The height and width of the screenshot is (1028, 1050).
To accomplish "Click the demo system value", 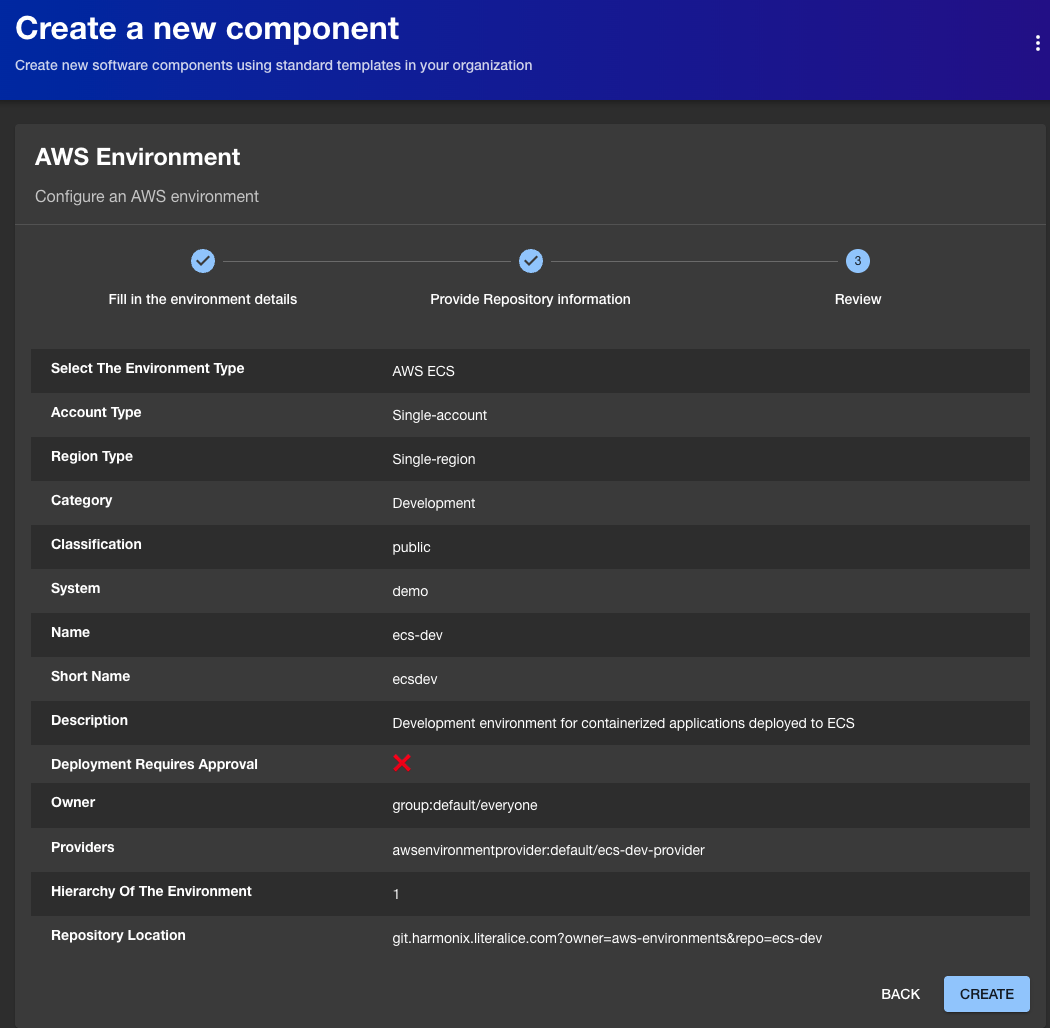I will click(410, 591).
